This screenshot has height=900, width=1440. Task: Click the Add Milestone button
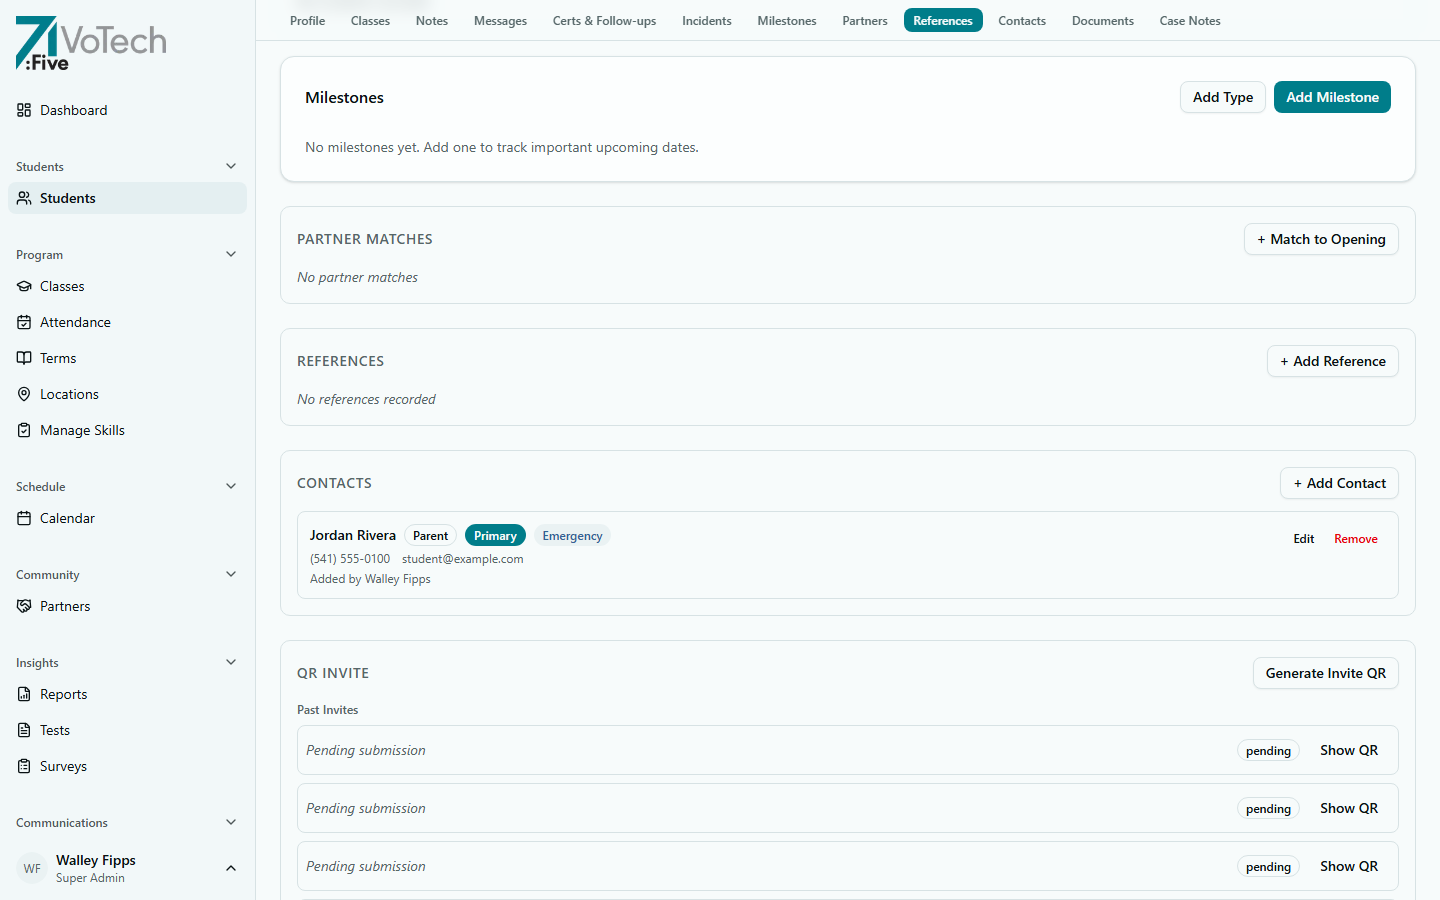click(x=1332, y=97)
